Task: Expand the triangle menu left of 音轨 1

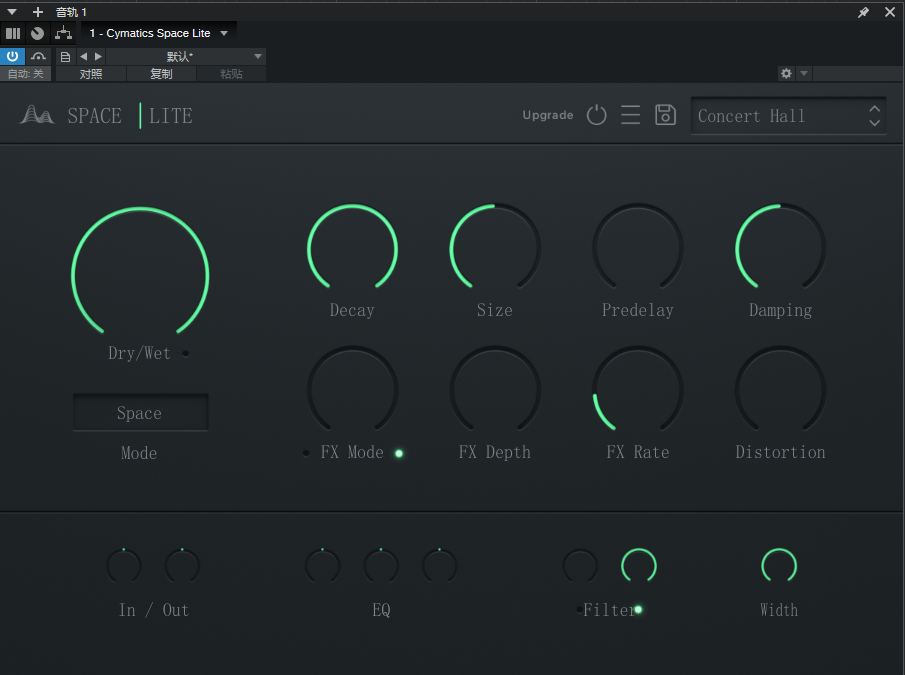Action: pyautogui.click(x=12, y=12)
